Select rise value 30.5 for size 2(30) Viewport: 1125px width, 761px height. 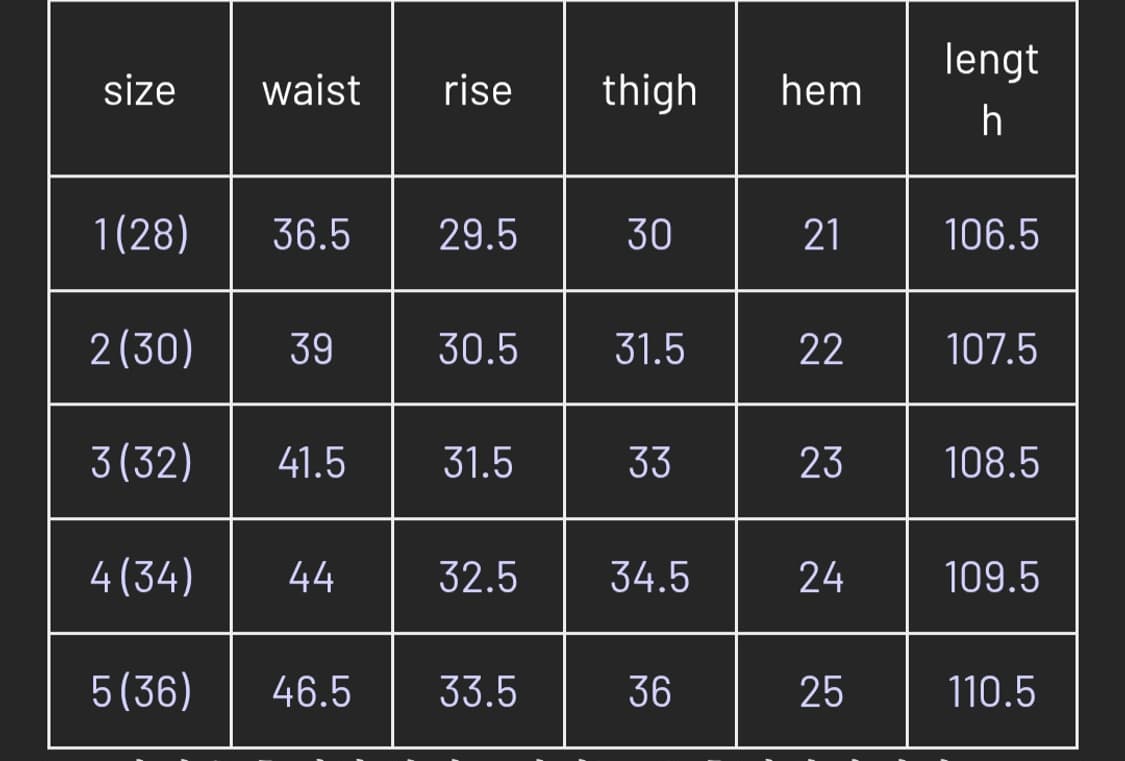click(478, 349)
